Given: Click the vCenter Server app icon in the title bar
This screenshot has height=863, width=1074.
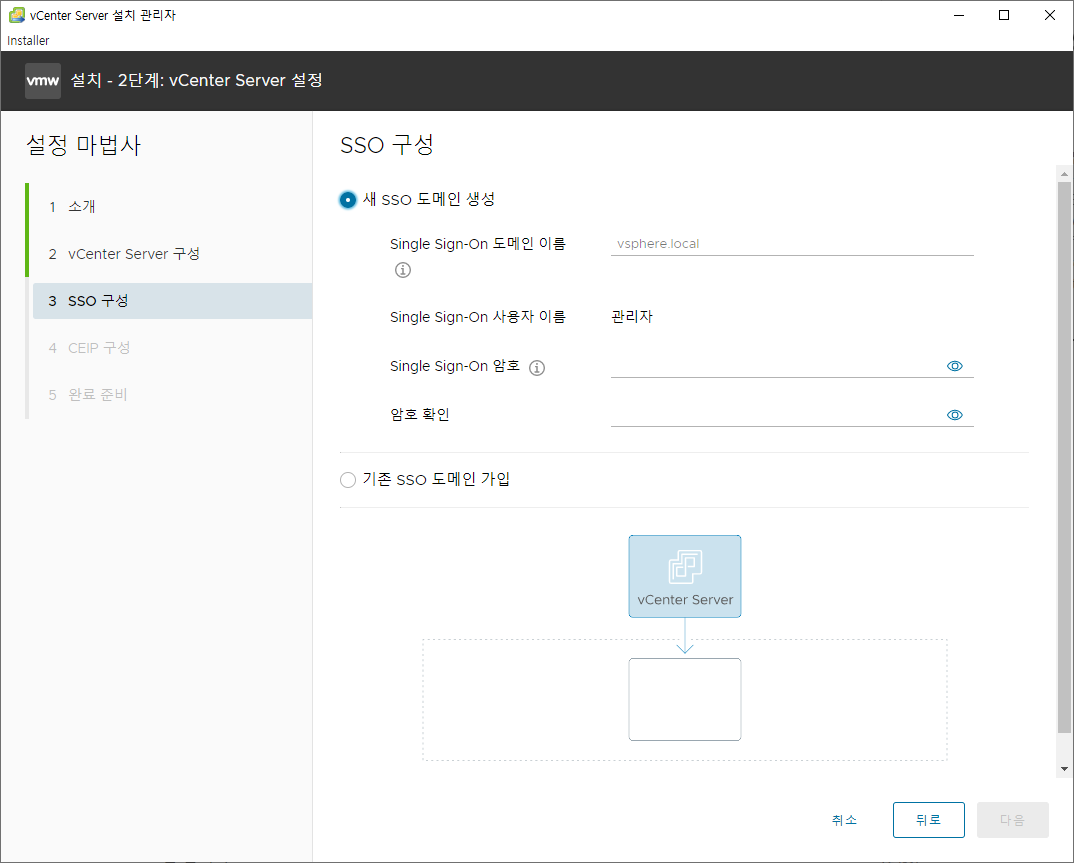Looking at the screenshot, I should [x=16, y=15].
